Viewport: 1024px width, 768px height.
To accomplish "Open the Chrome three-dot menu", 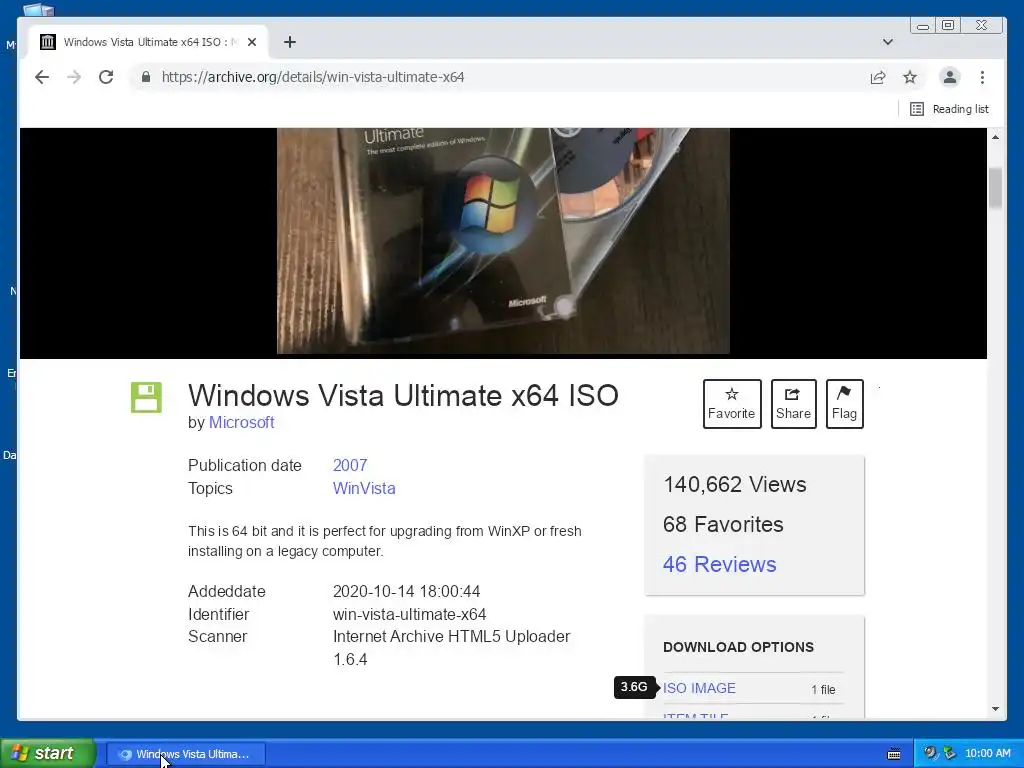I will point(982,77).
